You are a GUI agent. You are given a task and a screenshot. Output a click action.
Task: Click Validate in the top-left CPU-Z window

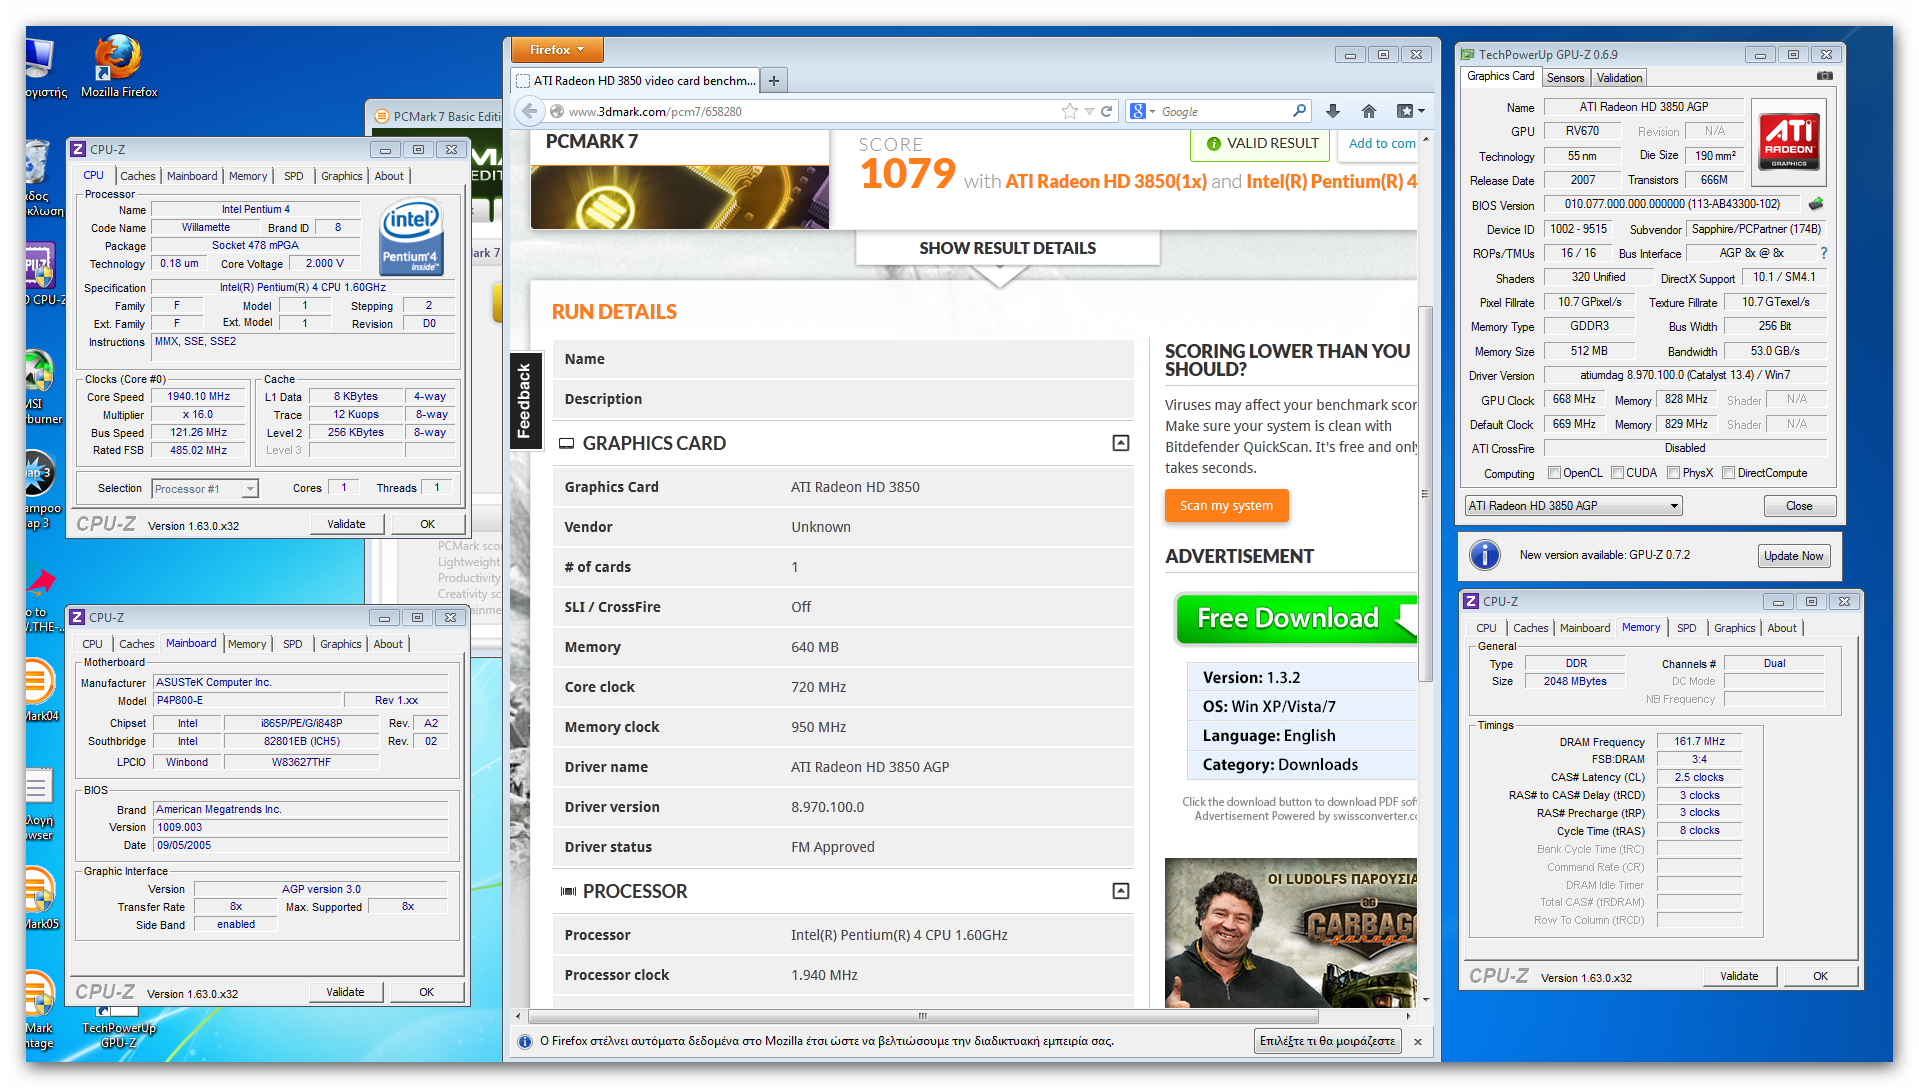pyautogui.click(x=346, y=524)
